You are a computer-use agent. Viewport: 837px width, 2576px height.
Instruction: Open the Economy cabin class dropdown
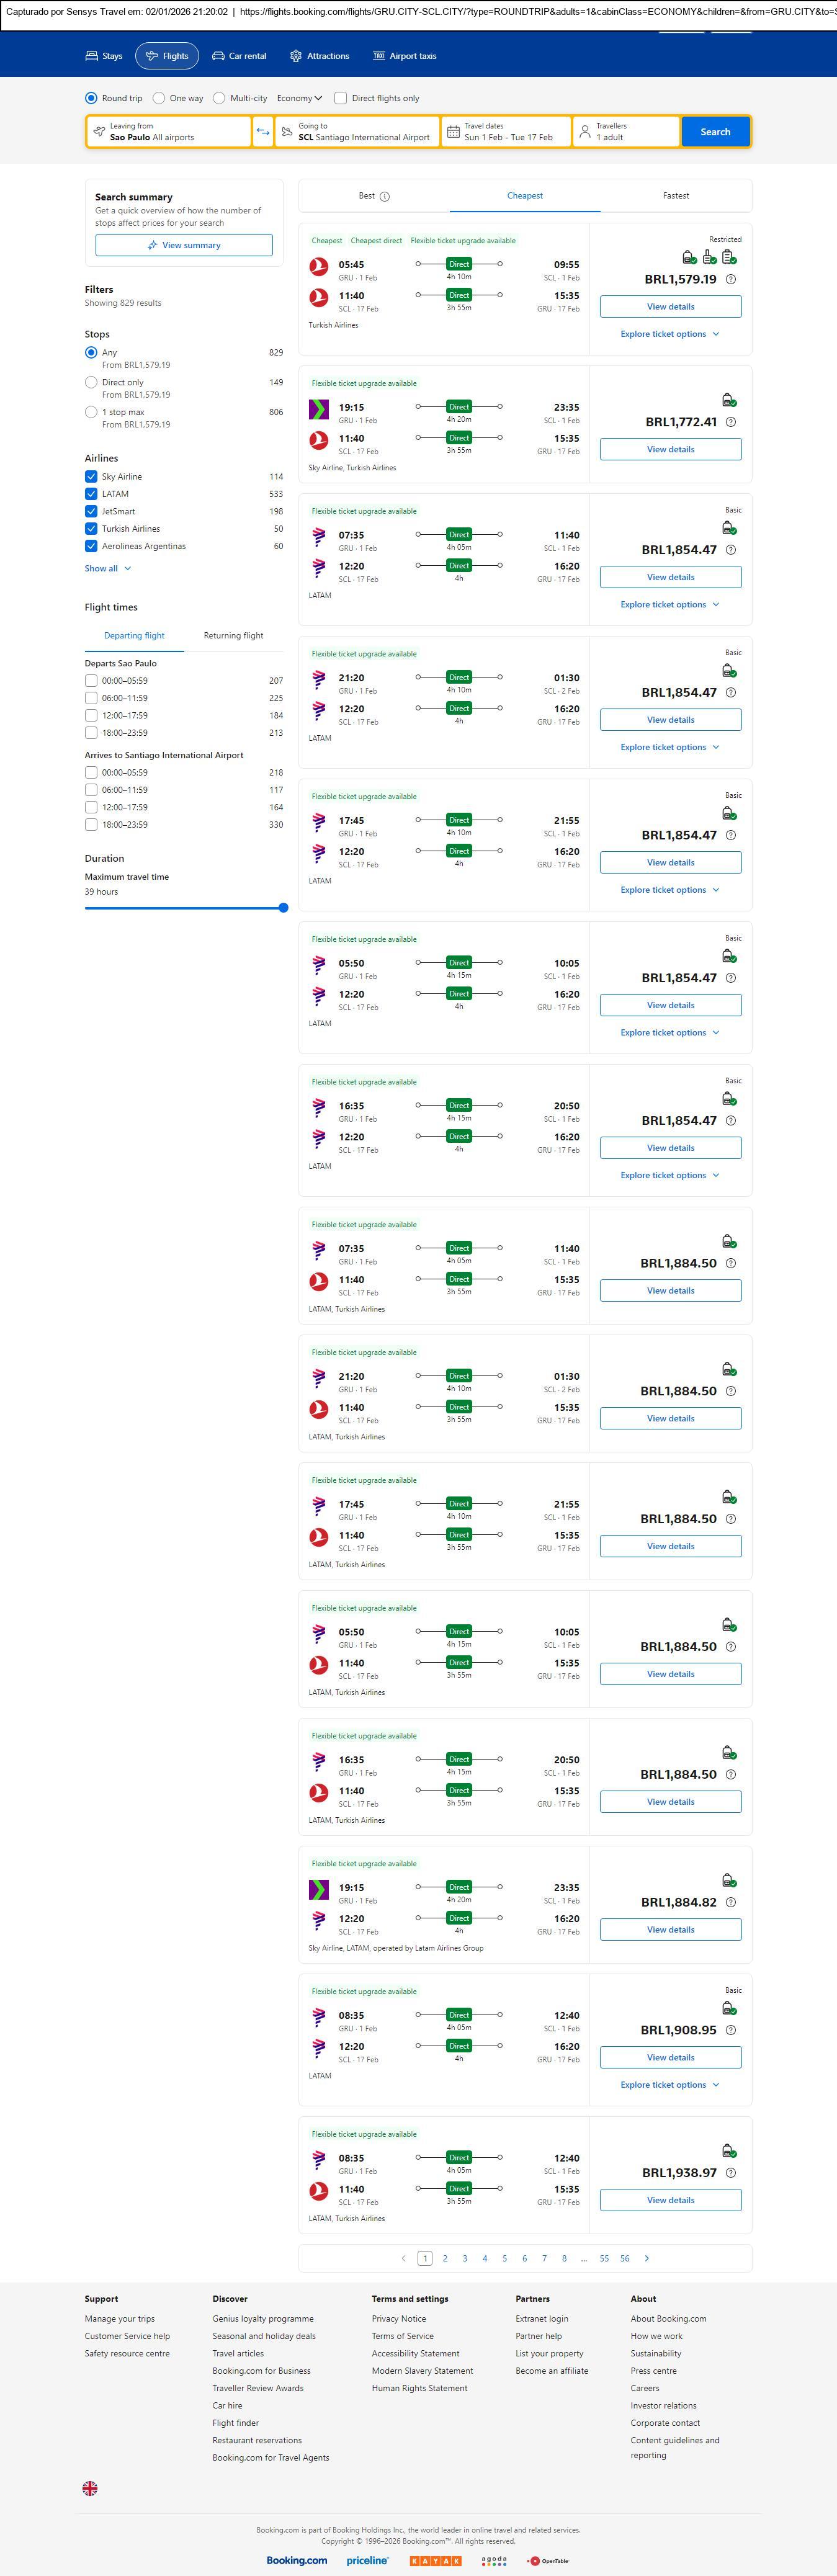299,98
